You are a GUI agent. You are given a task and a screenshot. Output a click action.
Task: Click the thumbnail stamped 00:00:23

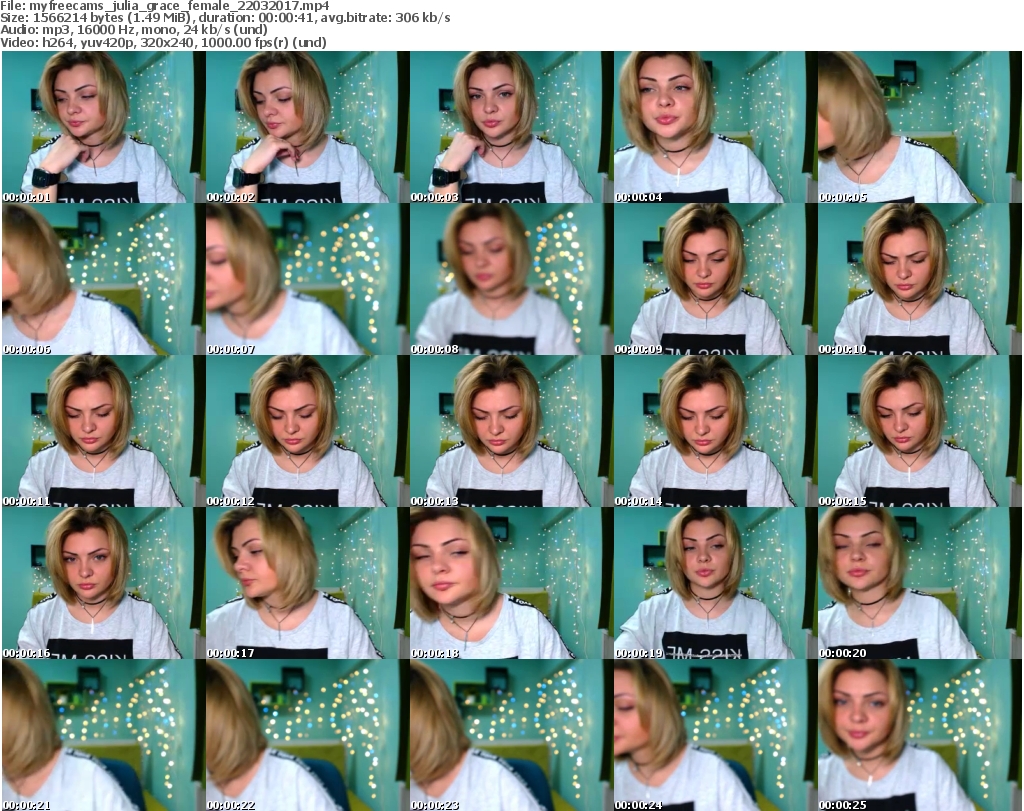click(511, 735)
